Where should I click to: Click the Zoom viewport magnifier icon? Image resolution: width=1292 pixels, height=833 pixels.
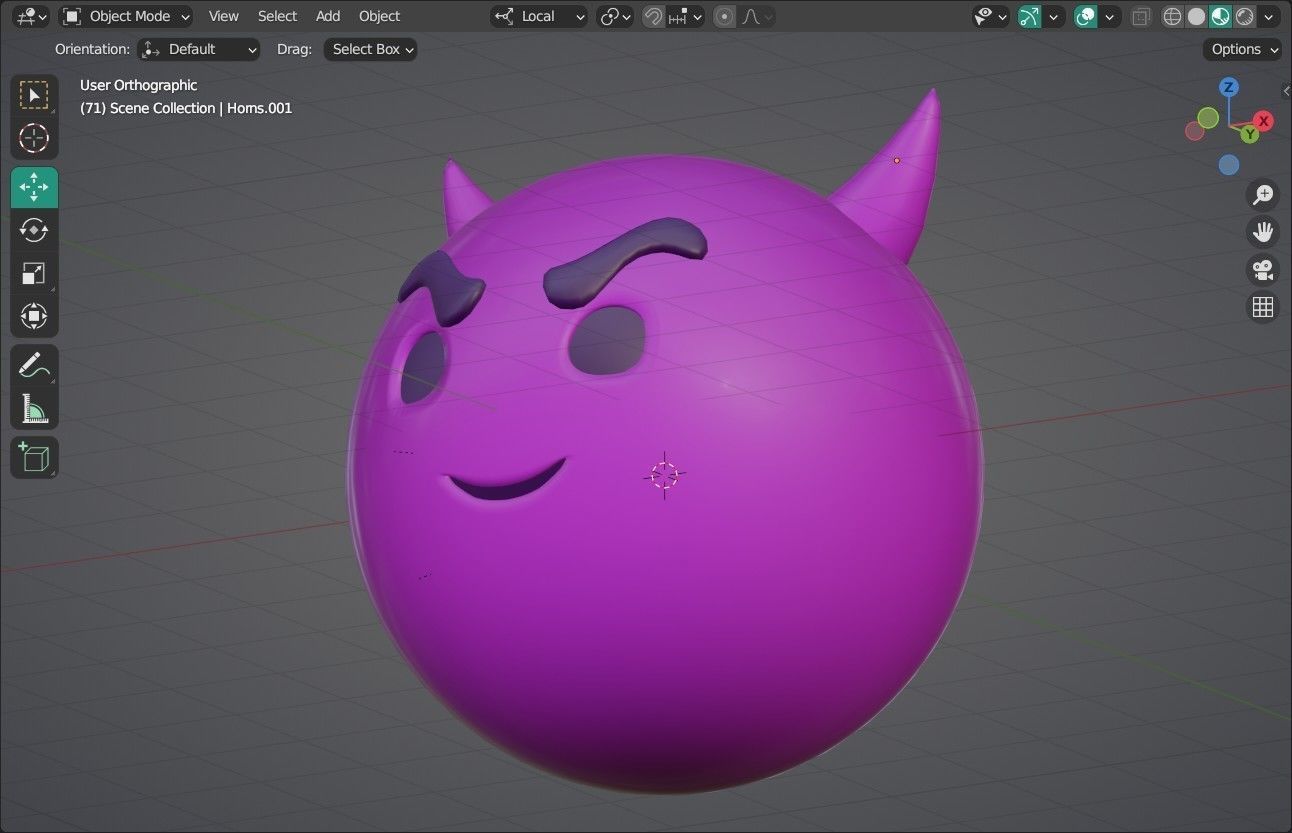coord(1263,194)
